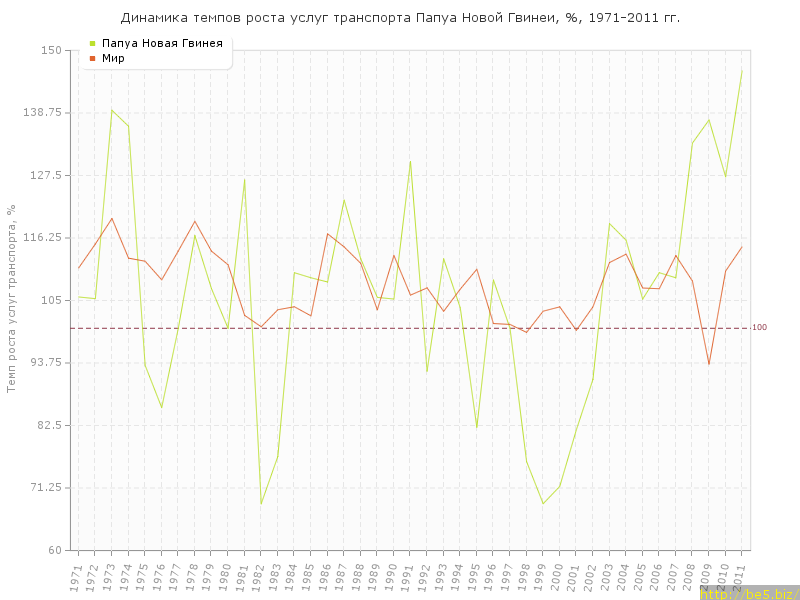Viewport: 800px width, 600px height.
Task: Click the green line's 1973 peak point
Action: [112, 110]
